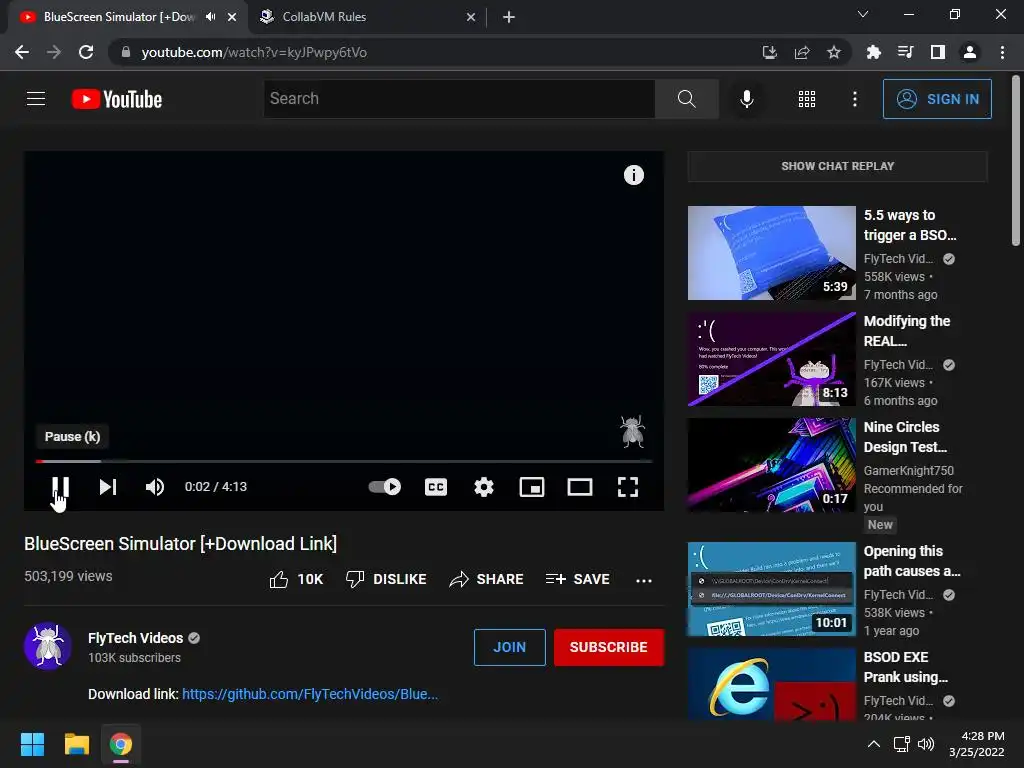Open the video info card icon

[x=633, y=175]
